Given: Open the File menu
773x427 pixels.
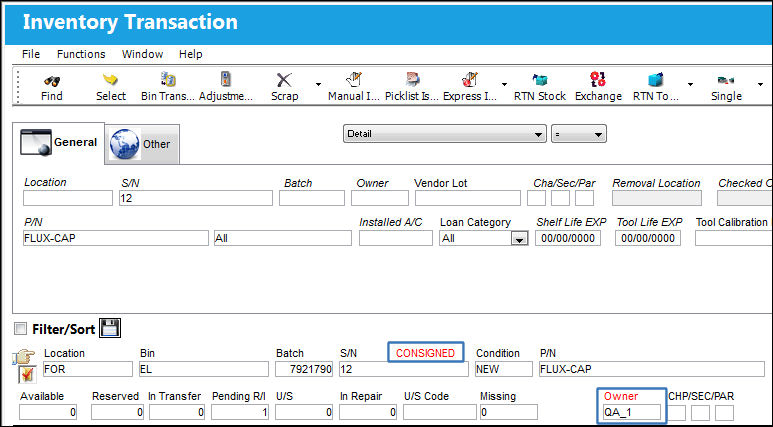Looking at the screenshot, I should point(31,54).
